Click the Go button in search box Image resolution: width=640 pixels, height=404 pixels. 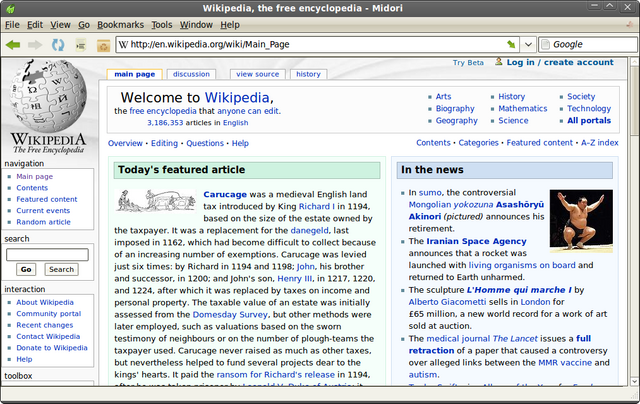(26, 269)
